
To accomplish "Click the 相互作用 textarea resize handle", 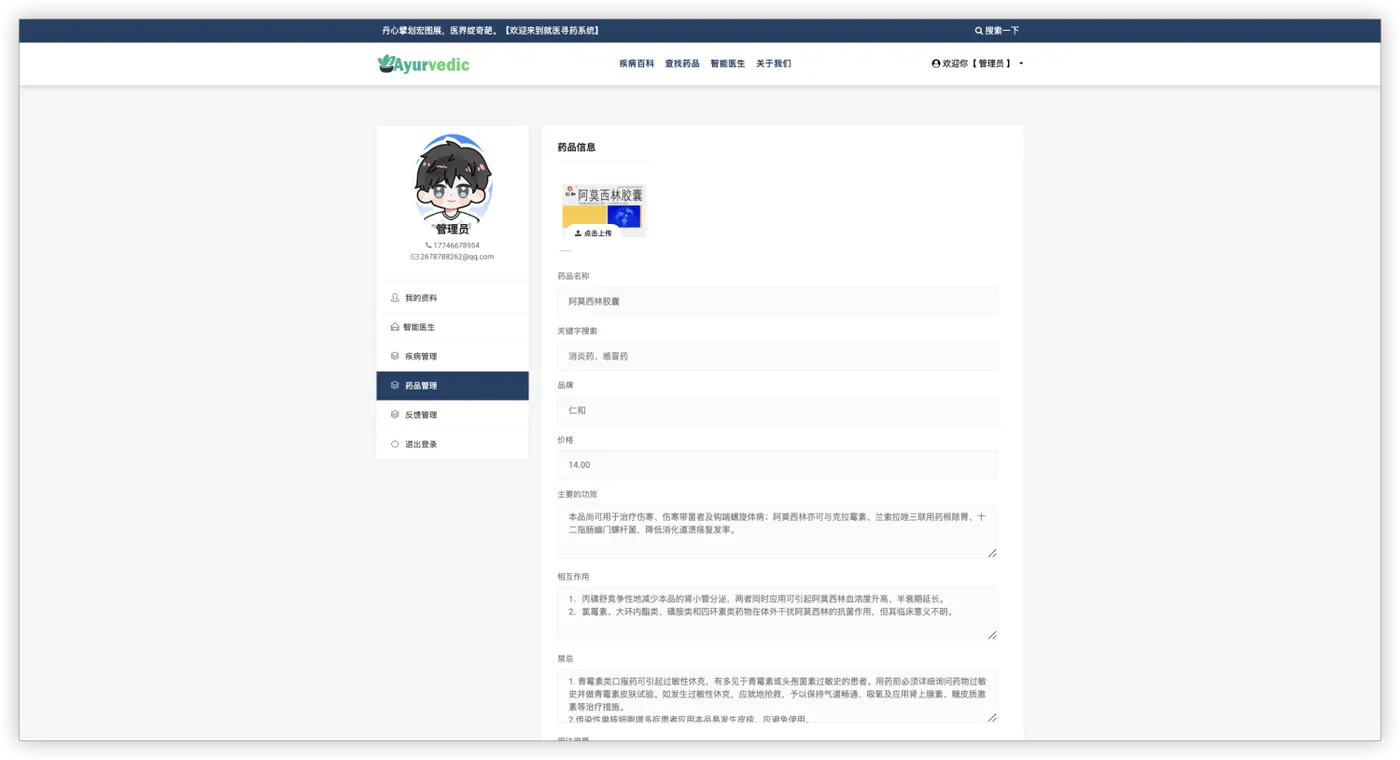I will [992, 635].
